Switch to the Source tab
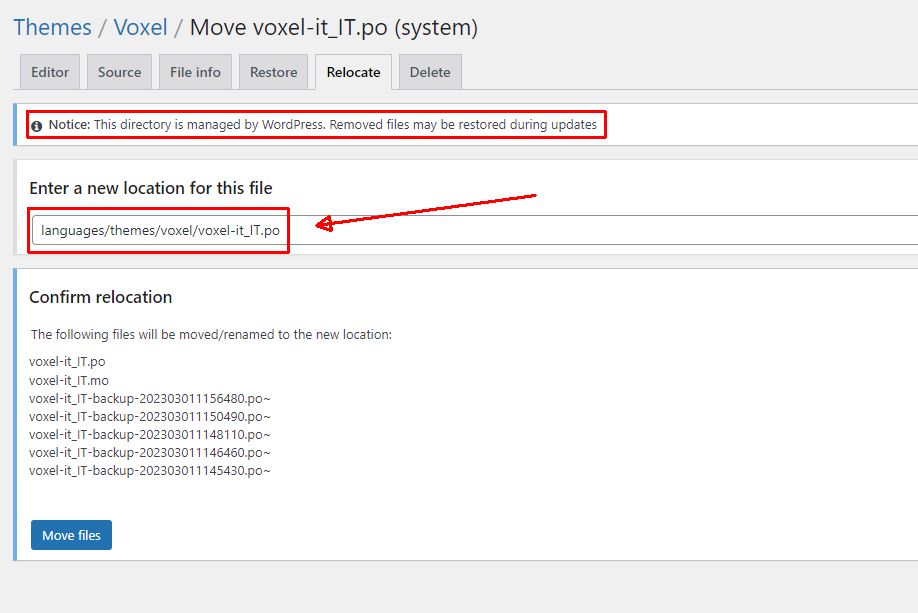The height and width of the screenshot is (613, 918). [x=119, y=71]
